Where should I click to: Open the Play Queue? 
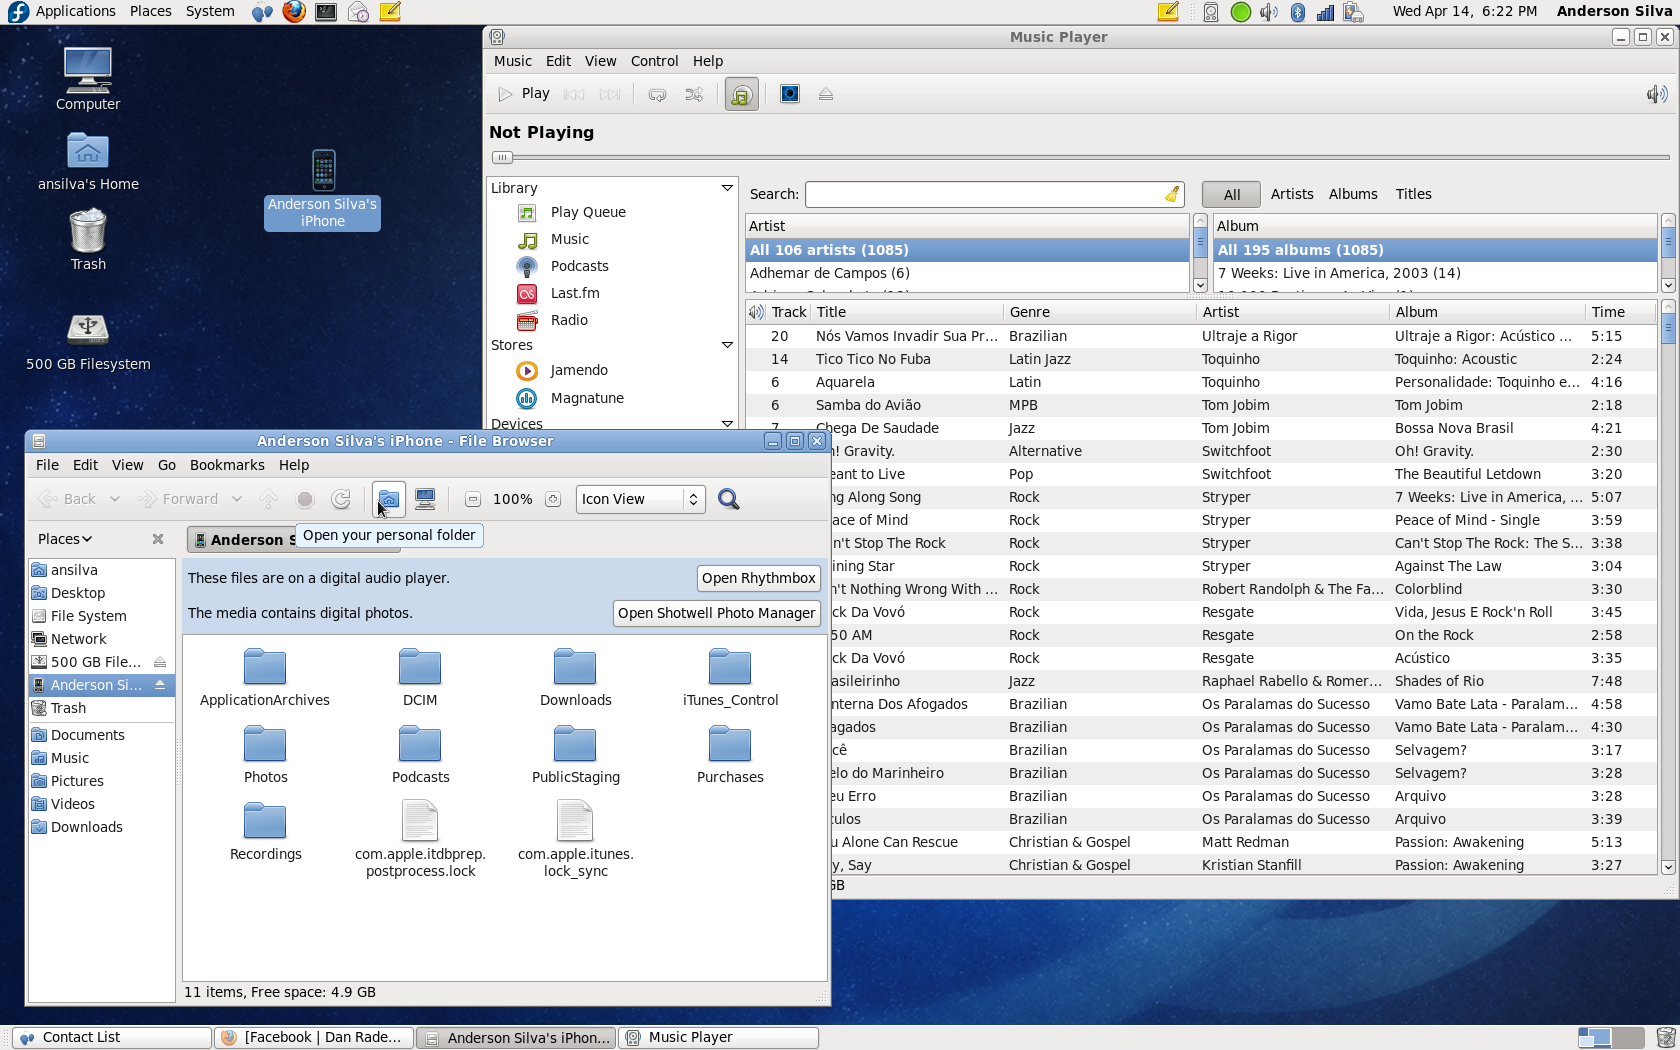(x=587, y=212)
